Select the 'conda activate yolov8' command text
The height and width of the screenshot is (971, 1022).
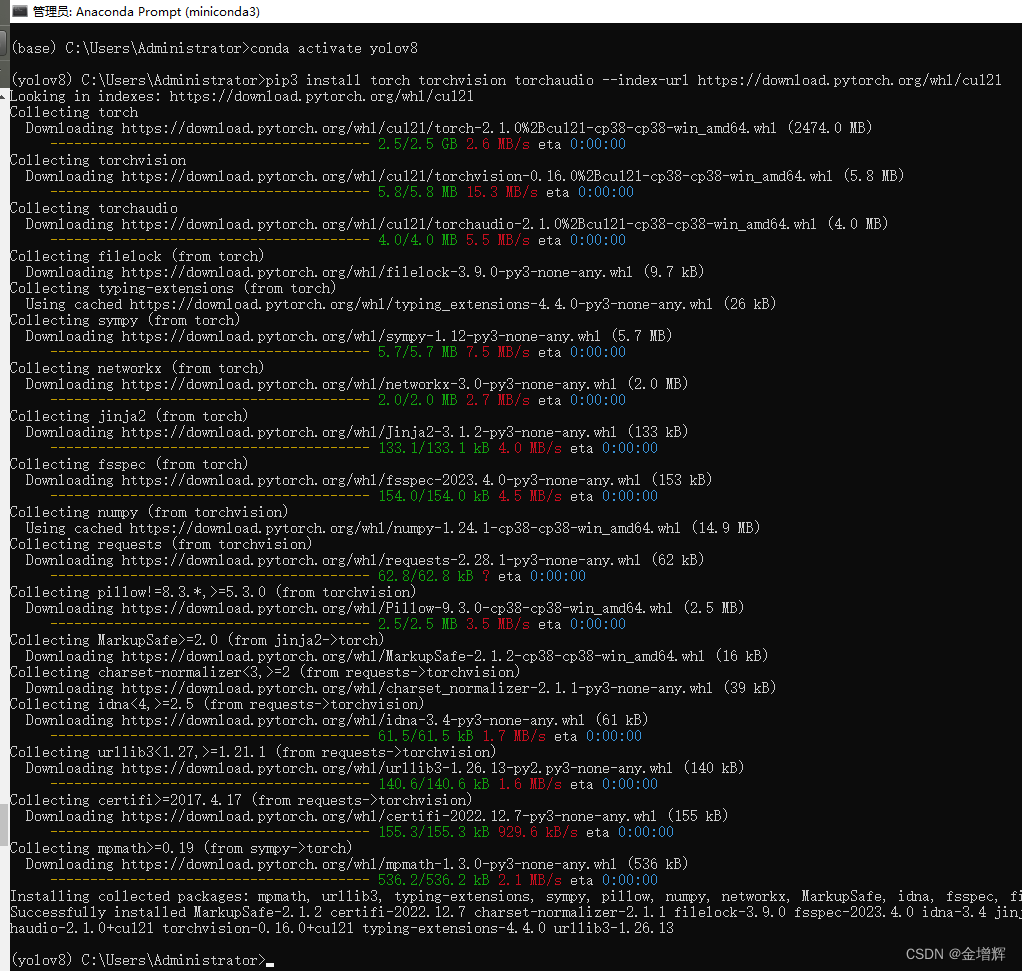pos(334,48)
